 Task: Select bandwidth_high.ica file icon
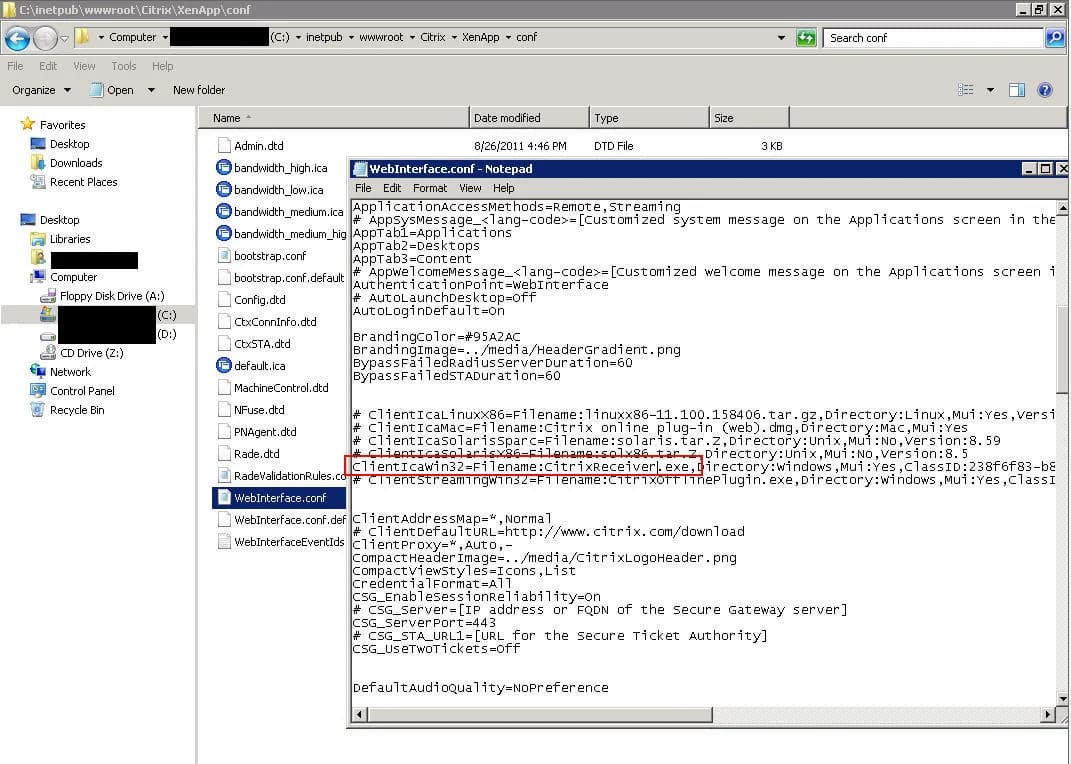pos(223,167)
